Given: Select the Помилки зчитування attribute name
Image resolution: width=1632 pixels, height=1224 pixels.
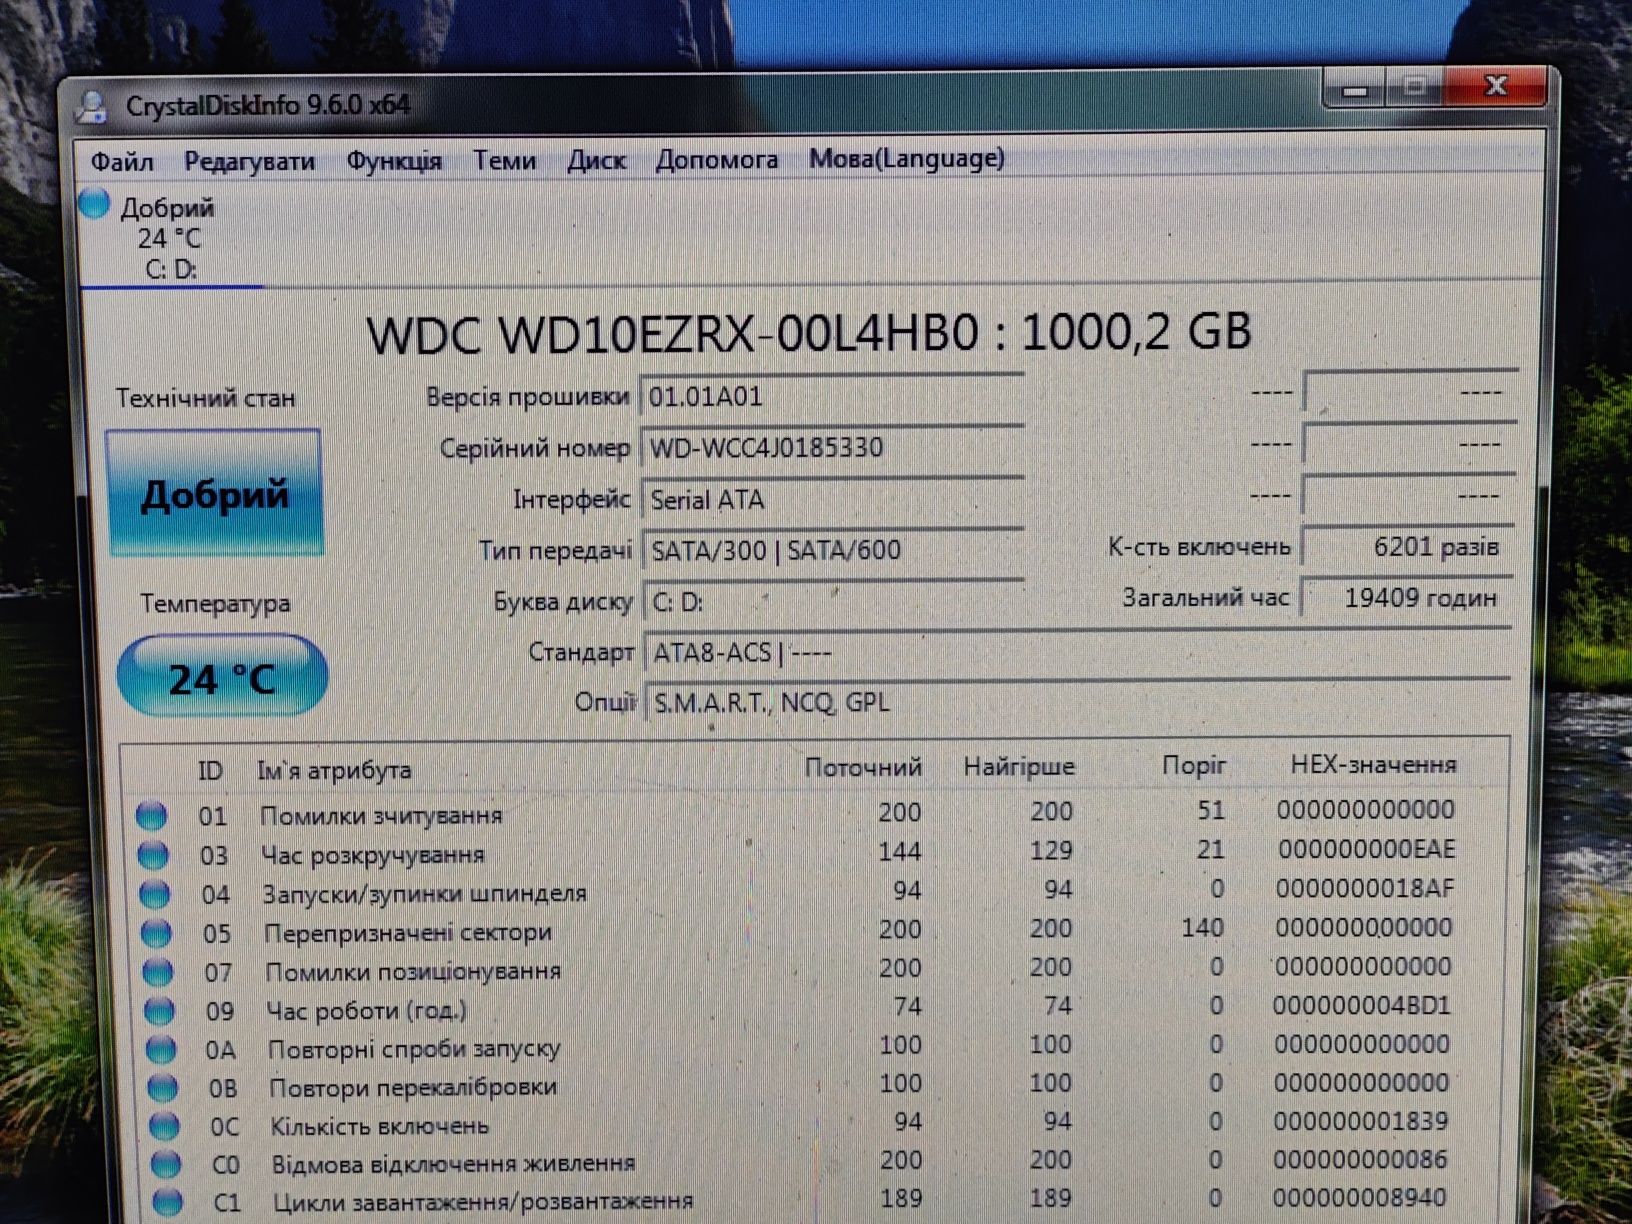Looking at the screenshot, I should (381, 816).
